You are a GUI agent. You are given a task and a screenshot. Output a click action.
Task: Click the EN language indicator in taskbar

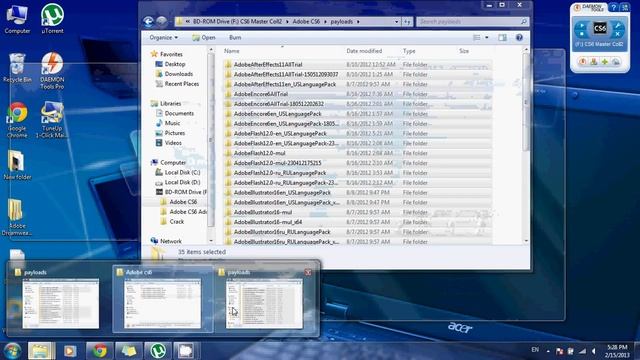535,350
